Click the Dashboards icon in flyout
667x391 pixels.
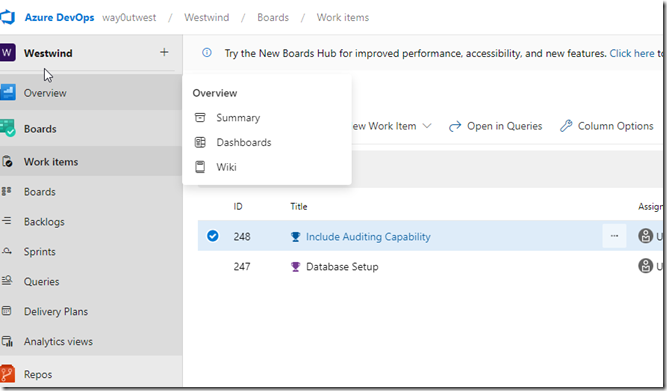(200, 142)
